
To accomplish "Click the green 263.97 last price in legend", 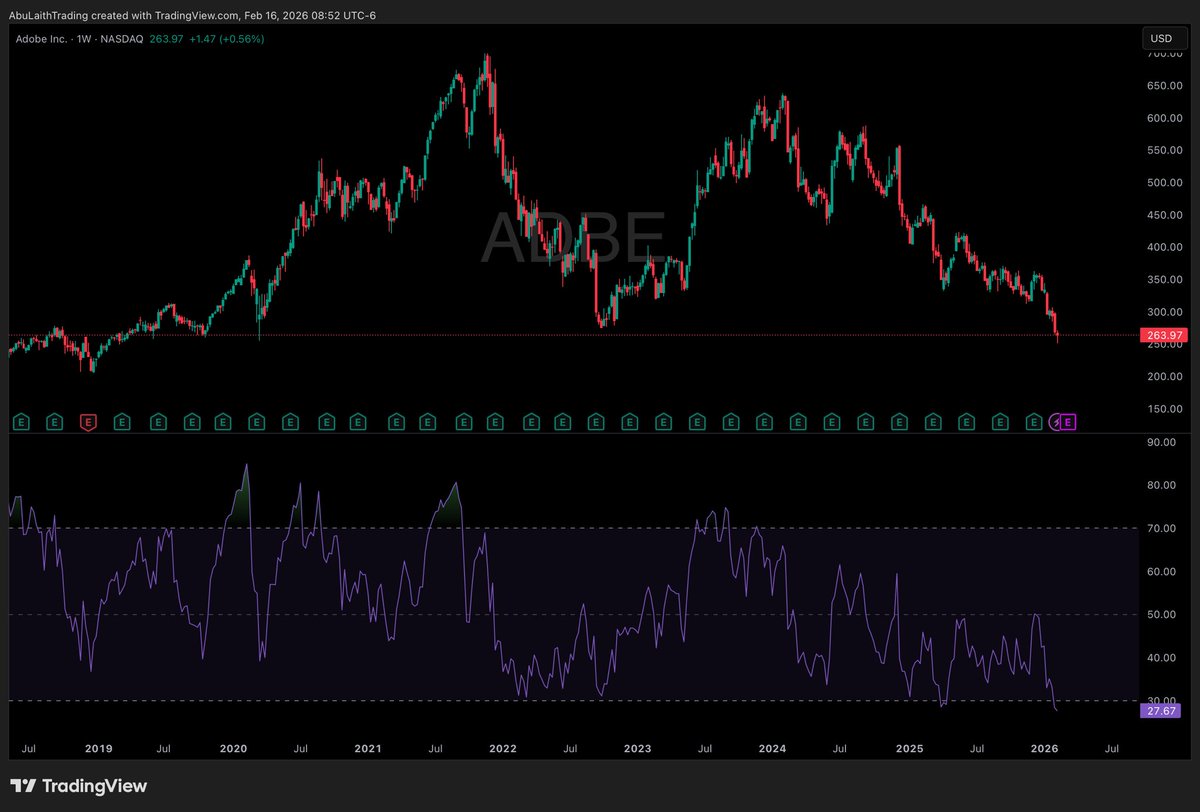I will 167,39.
